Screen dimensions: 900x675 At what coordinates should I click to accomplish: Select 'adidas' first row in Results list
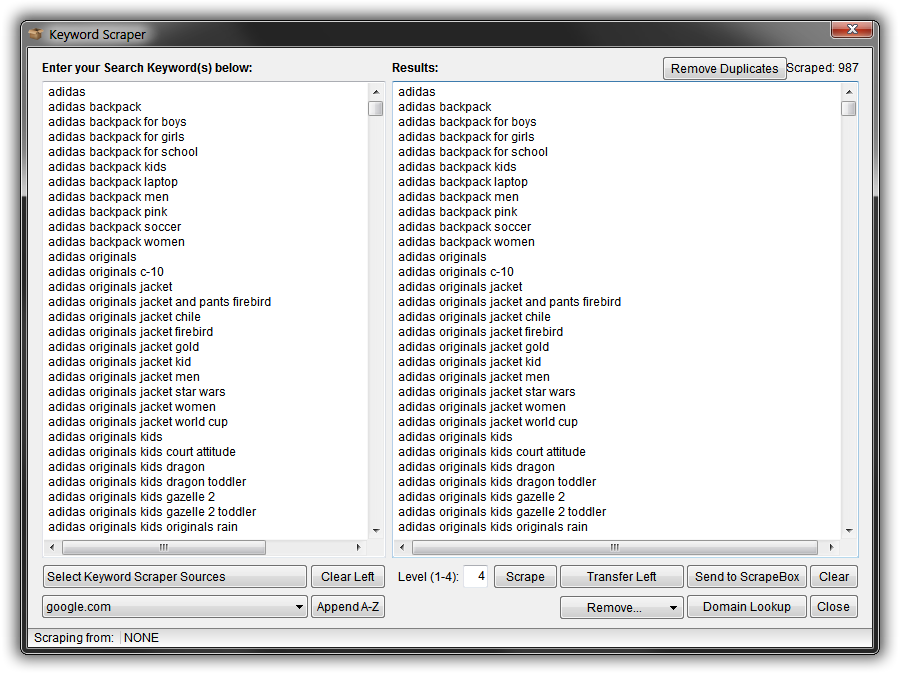(417, 92)
